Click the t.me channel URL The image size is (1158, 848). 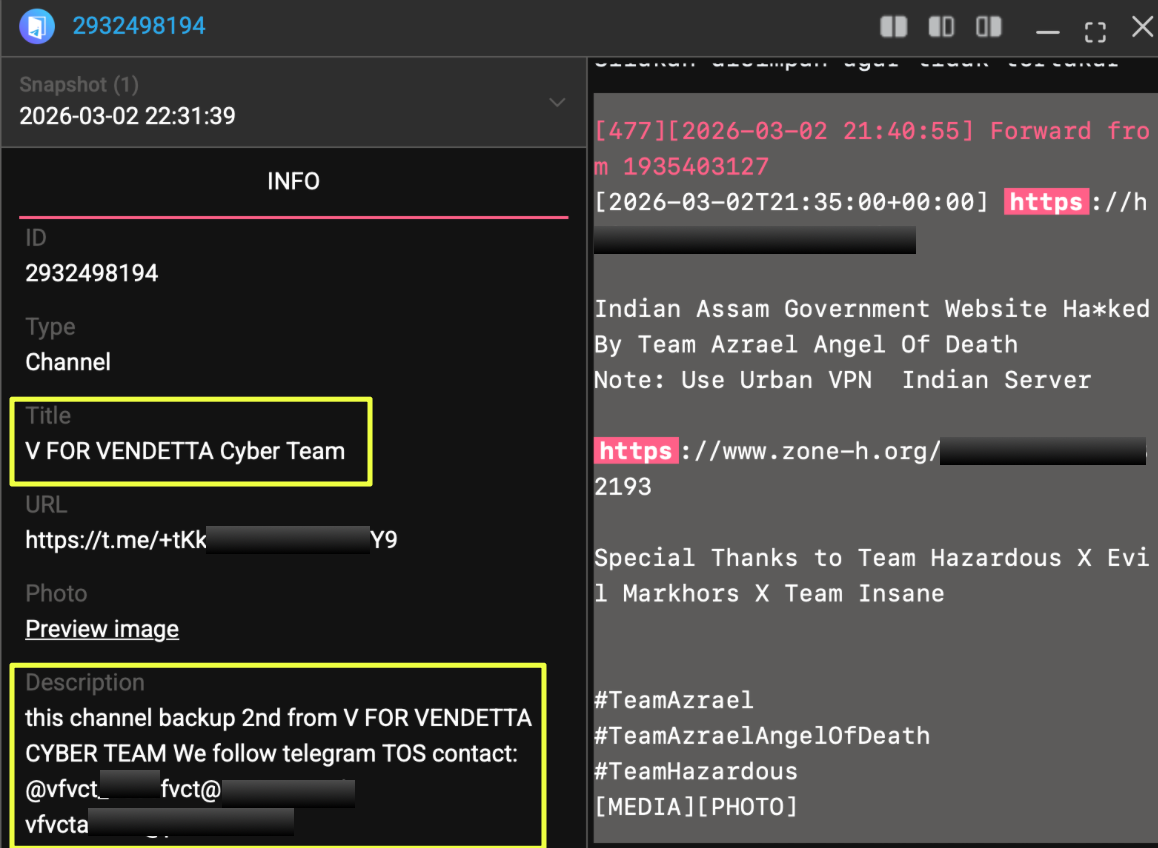[211, 541]
